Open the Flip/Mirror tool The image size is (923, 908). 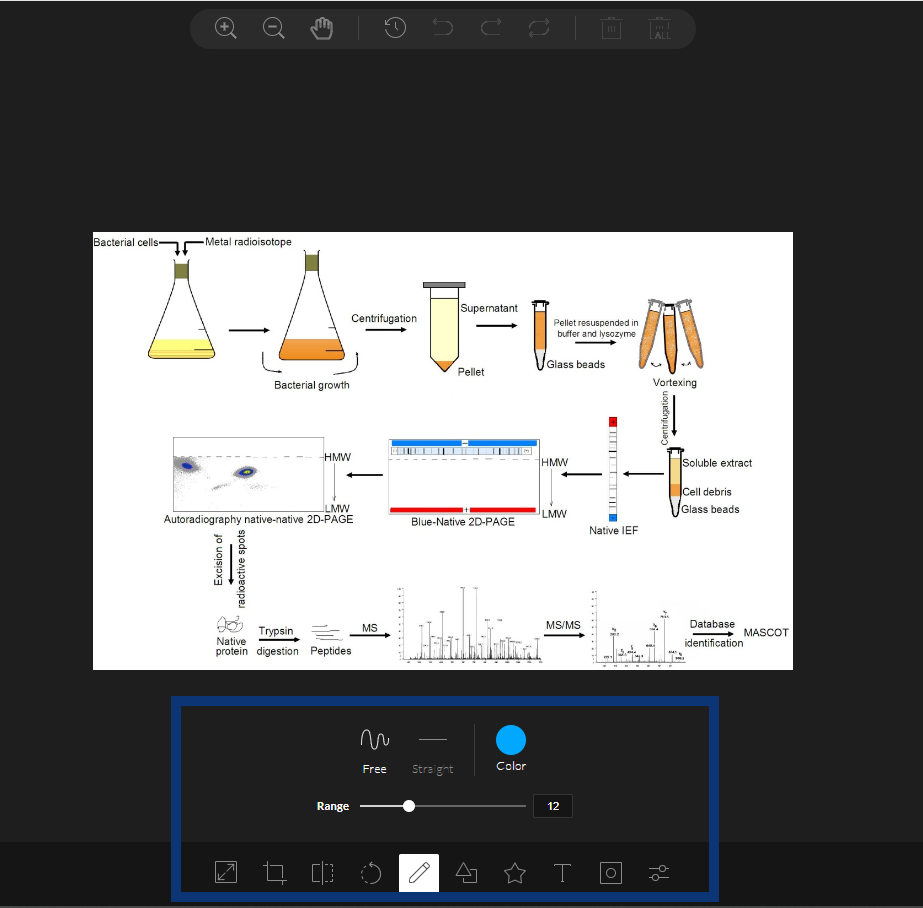[322, 872]
